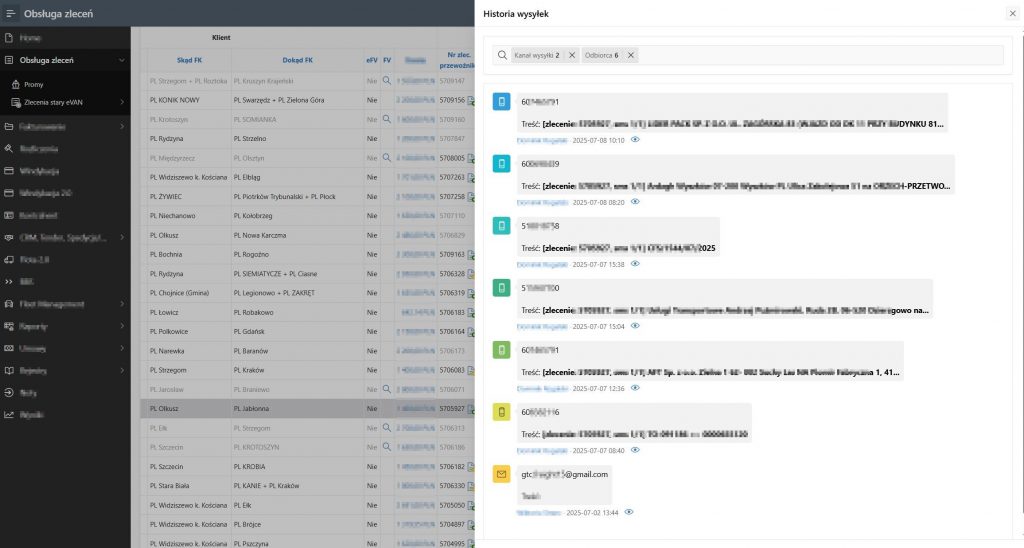Image resolution: width=1024 pixels, height=548 pixels.
Task: Expand the Fleet Management sidebar item
Action: (121, 304)
